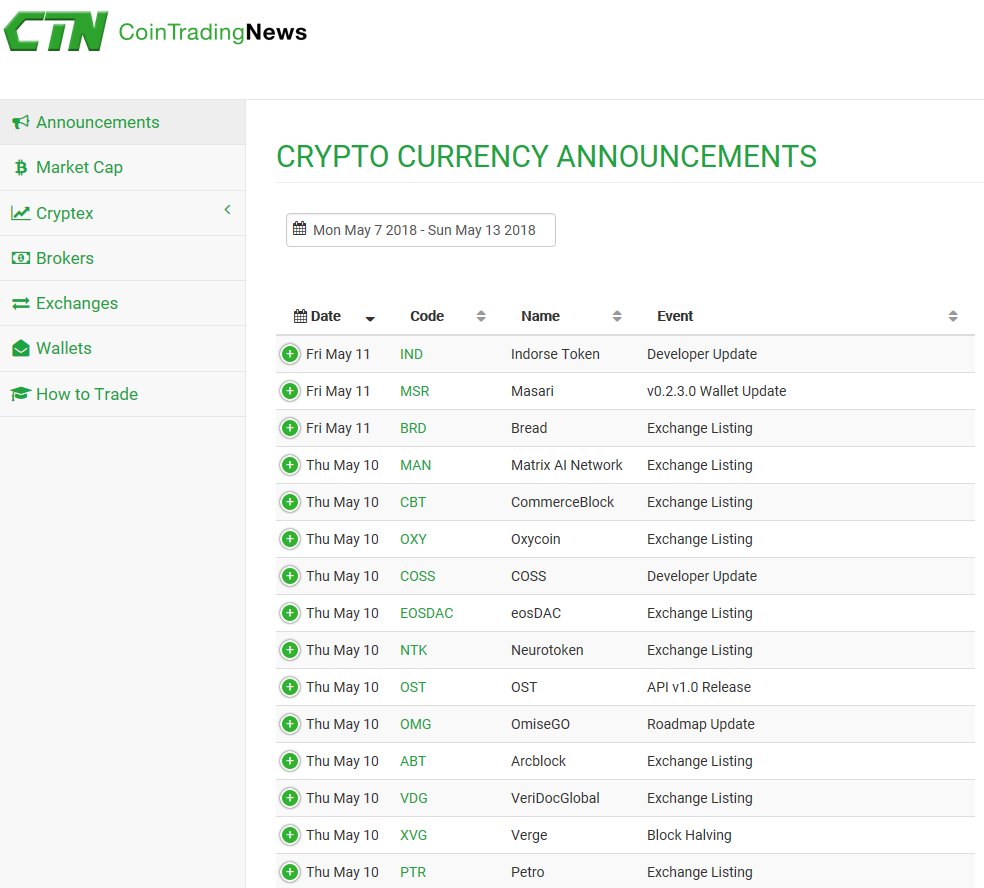Viewport: 984px width, 888px height.
Task: Select the 'v0.2.3.0 Wallet Update' event text
Action: [716, 391]
